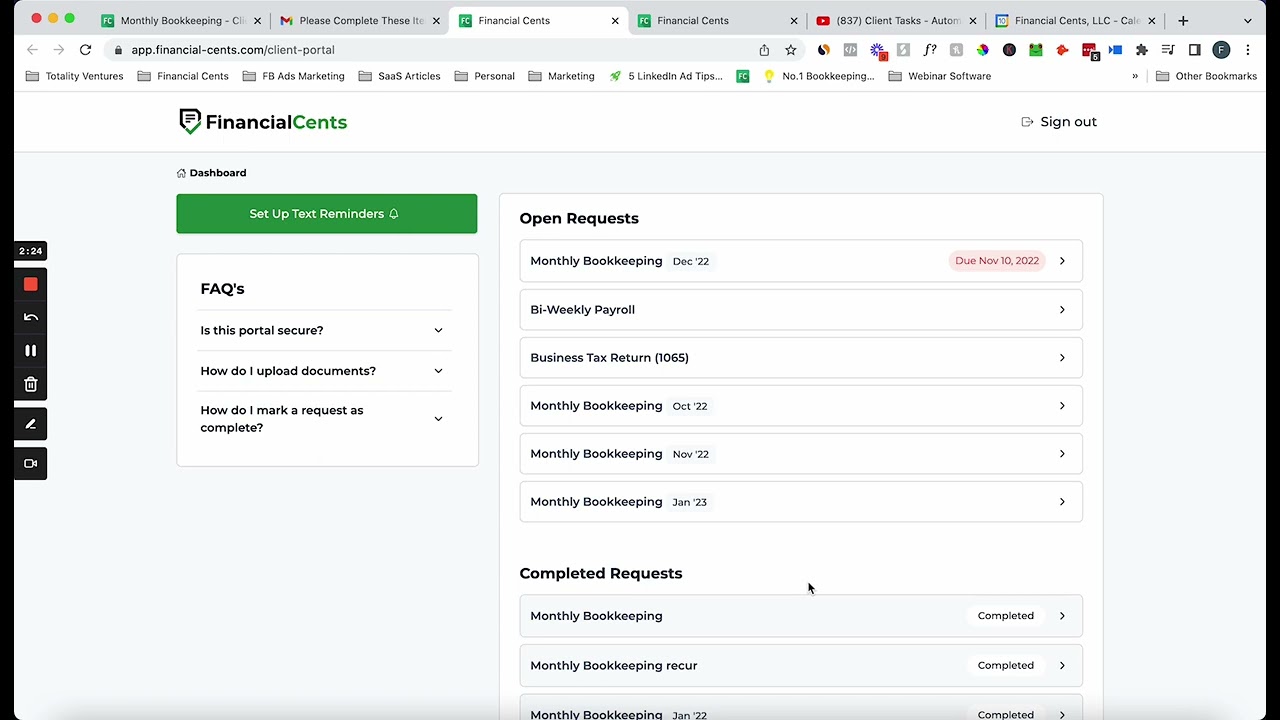Click the 'Due Nov 10, 2022' badge
This screenshot has width=1280, height=720.
pyautogui.click(x=997, y=261)
